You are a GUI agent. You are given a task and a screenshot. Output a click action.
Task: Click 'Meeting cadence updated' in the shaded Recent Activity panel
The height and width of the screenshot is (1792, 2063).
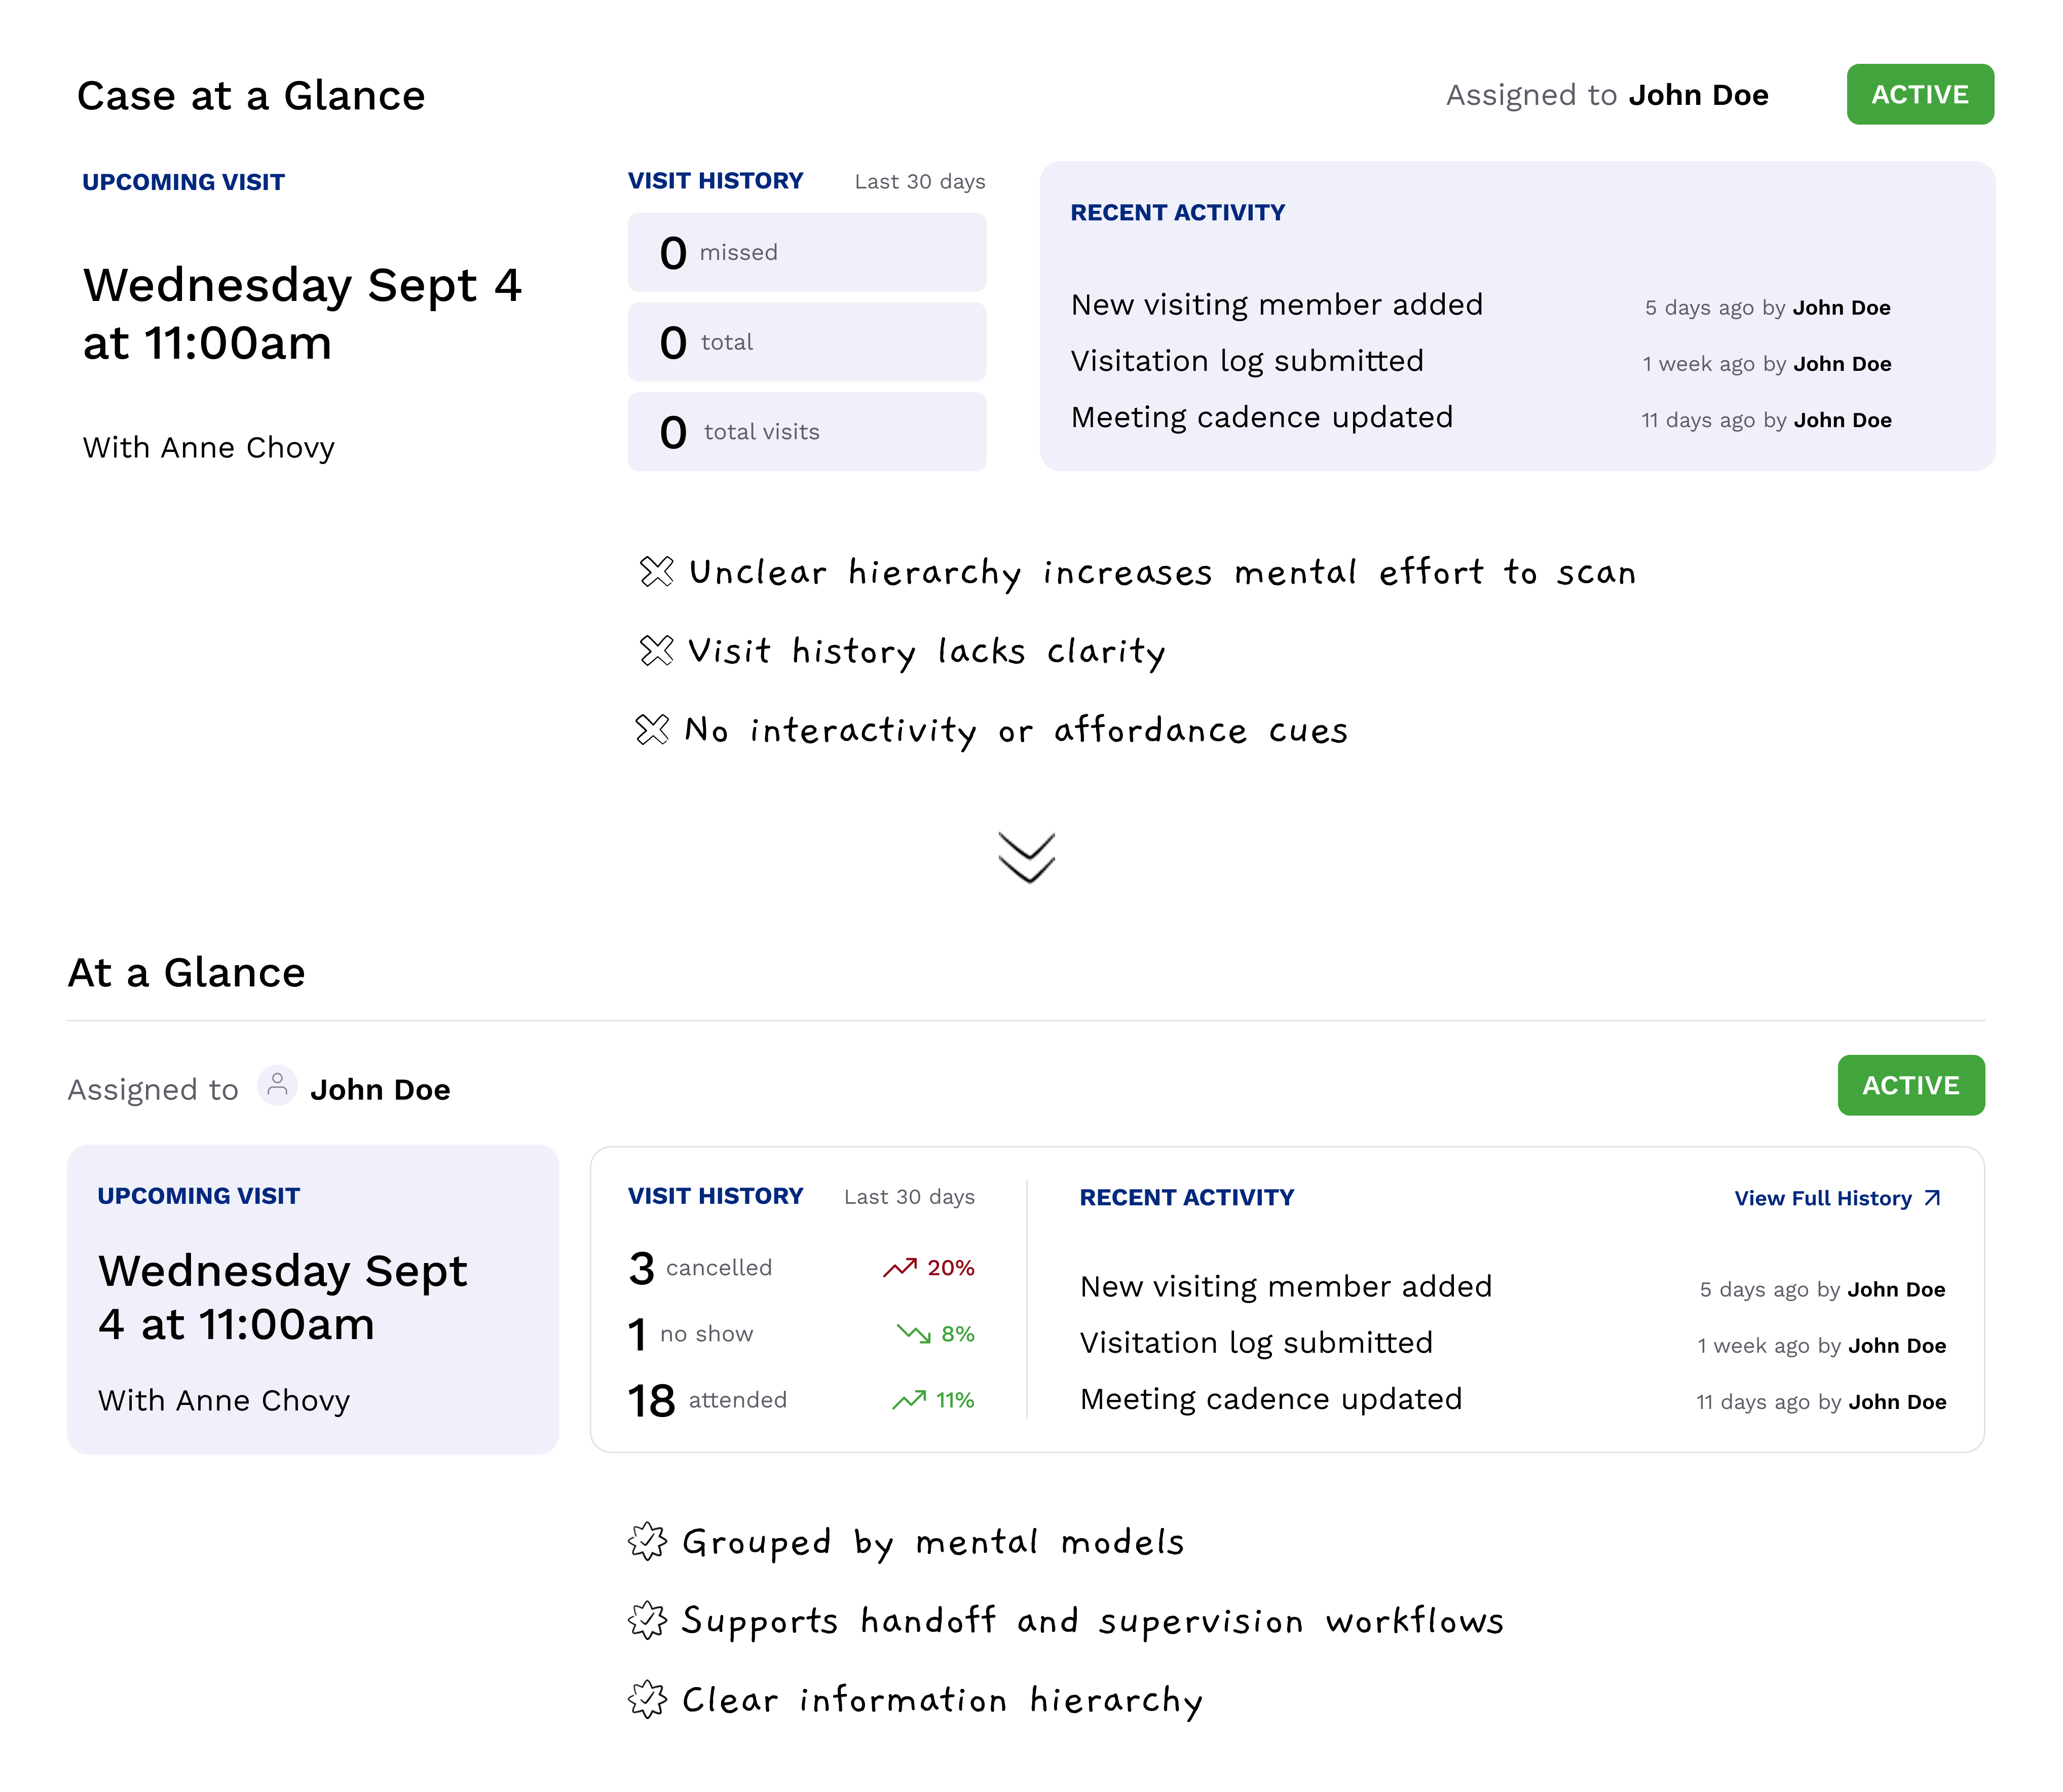point(1262,417)
